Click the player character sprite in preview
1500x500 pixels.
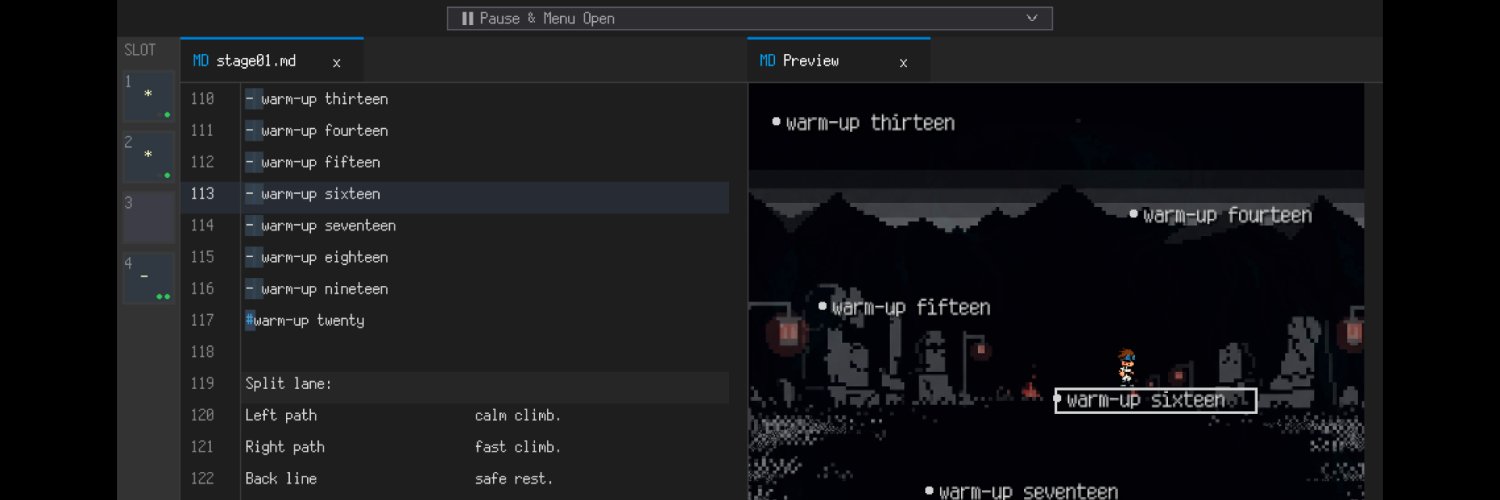click(1127, 365)
